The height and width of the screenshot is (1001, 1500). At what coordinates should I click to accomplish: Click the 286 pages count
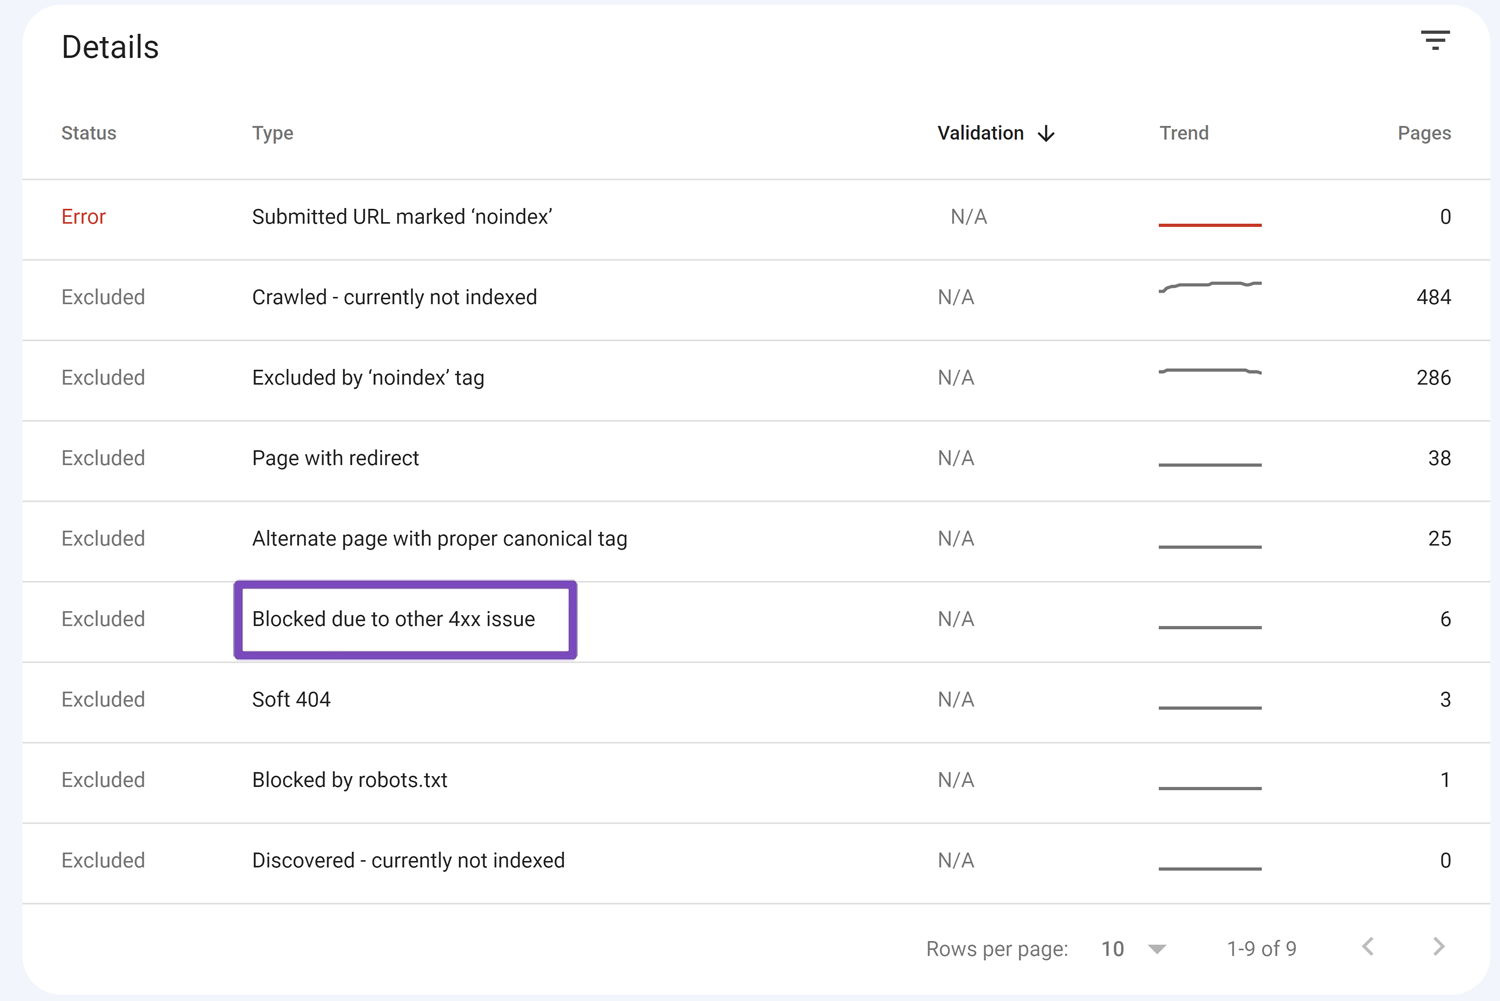tap(1433, 378)
